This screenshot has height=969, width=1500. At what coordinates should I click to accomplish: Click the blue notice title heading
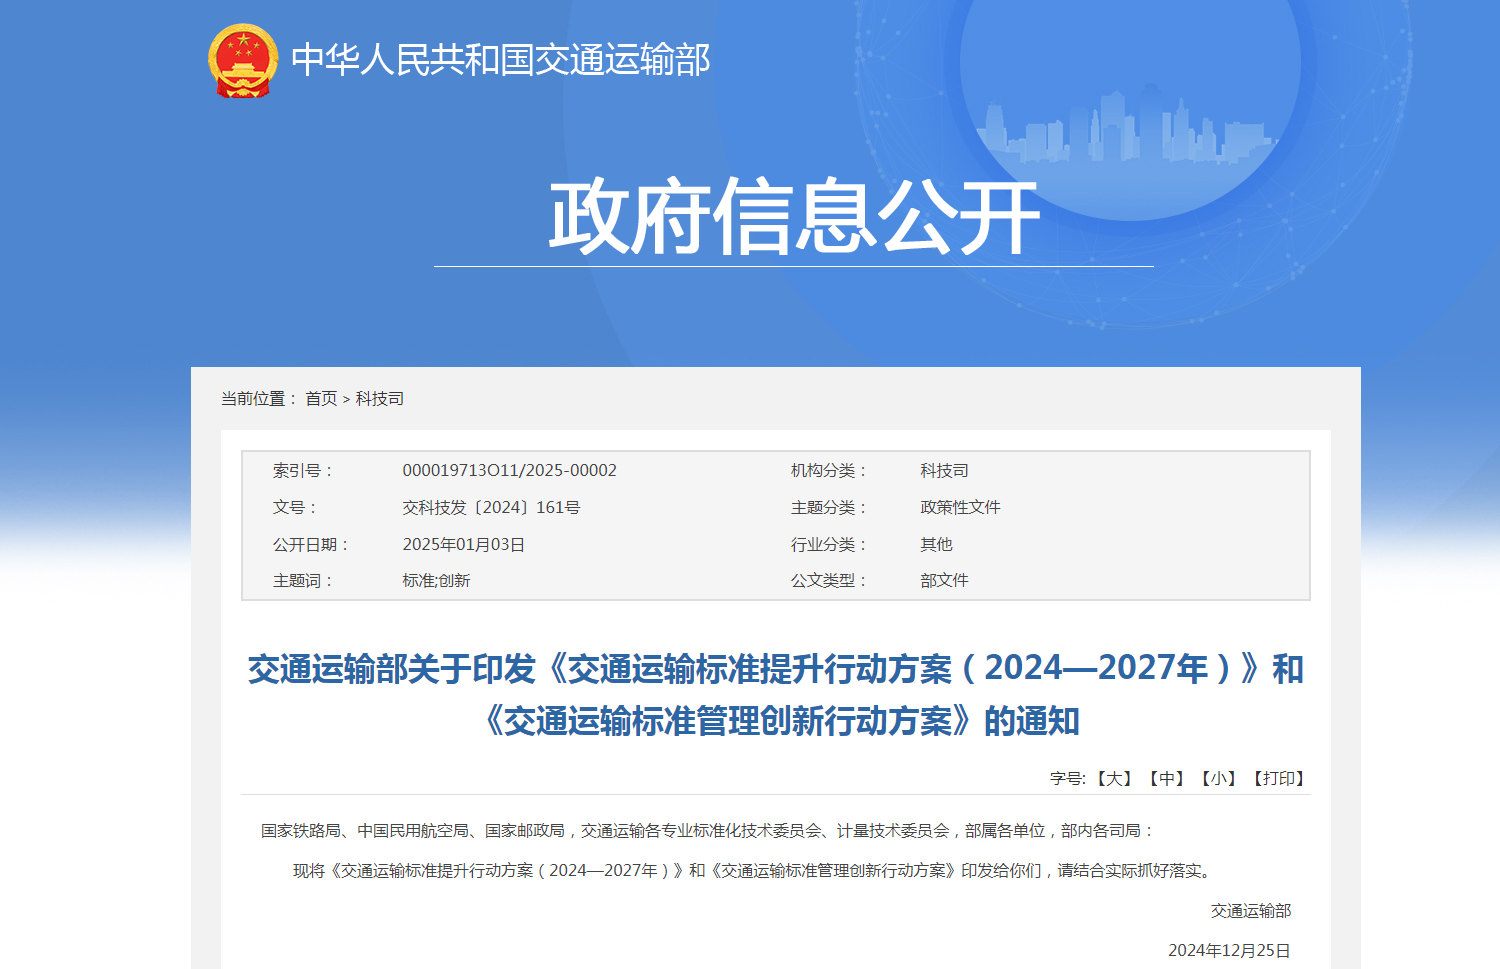tap(775, 694)
